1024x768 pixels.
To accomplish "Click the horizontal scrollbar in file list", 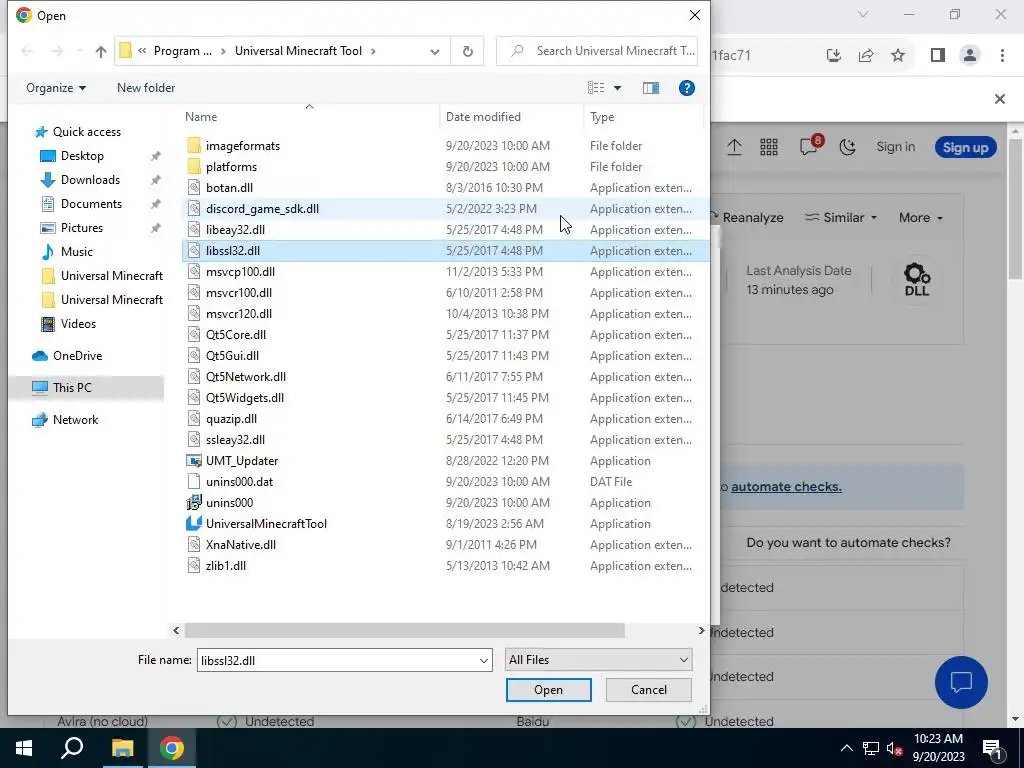I will [404, 630].
